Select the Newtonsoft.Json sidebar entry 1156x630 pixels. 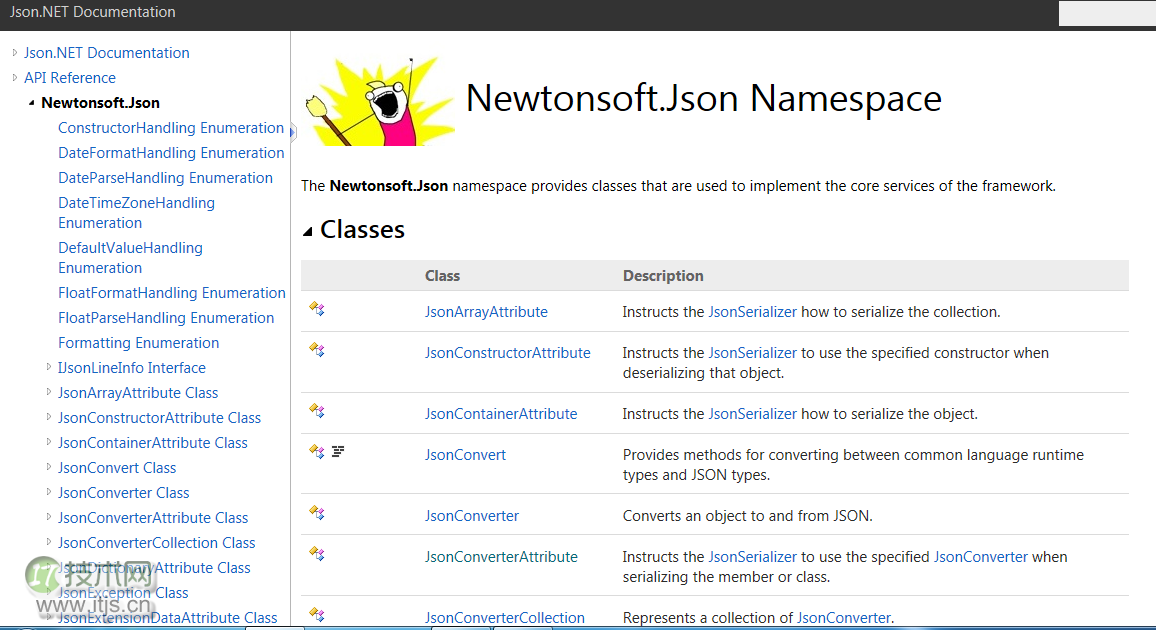[x=100, y=103]
